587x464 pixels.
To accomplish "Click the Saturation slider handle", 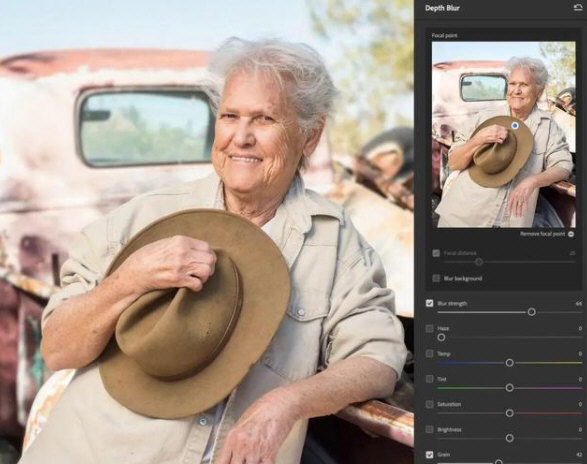I will pos(510,413).
